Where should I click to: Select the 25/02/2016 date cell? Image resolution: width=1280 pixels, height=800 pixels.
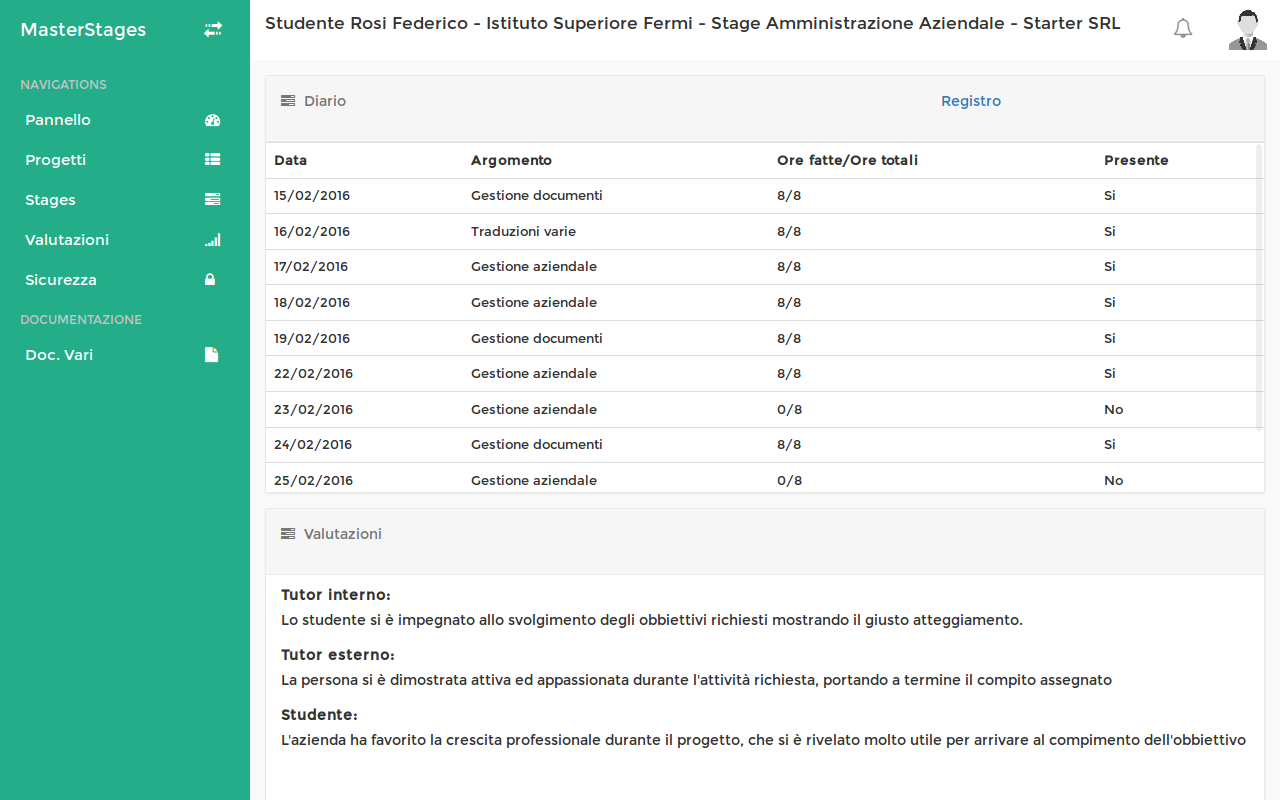pos(313,480)
